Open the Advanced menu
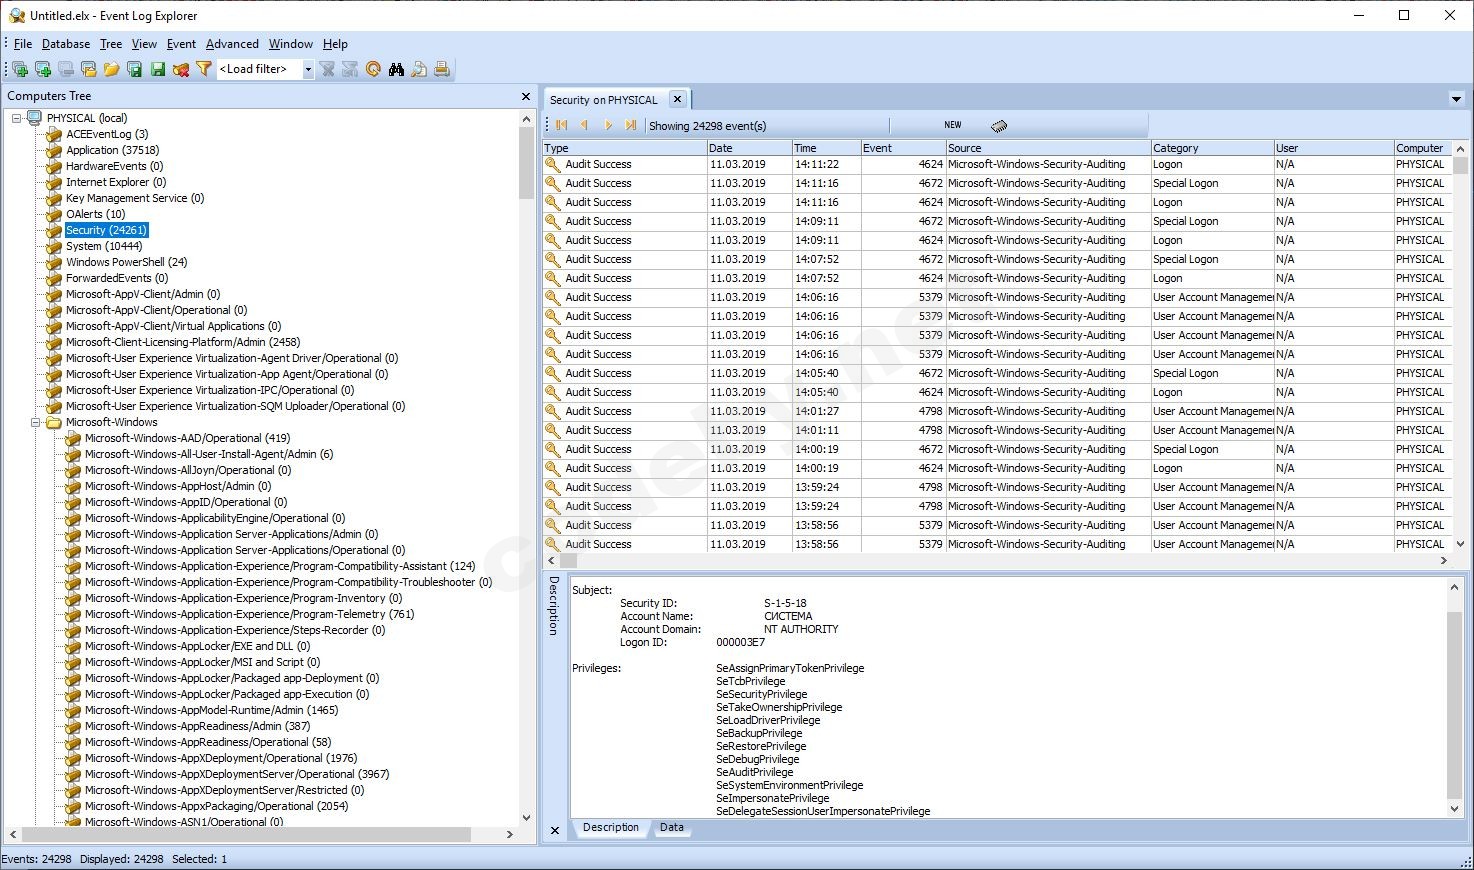The width and height of the screenshot is (1474, 870). click(x=232, y=44)
